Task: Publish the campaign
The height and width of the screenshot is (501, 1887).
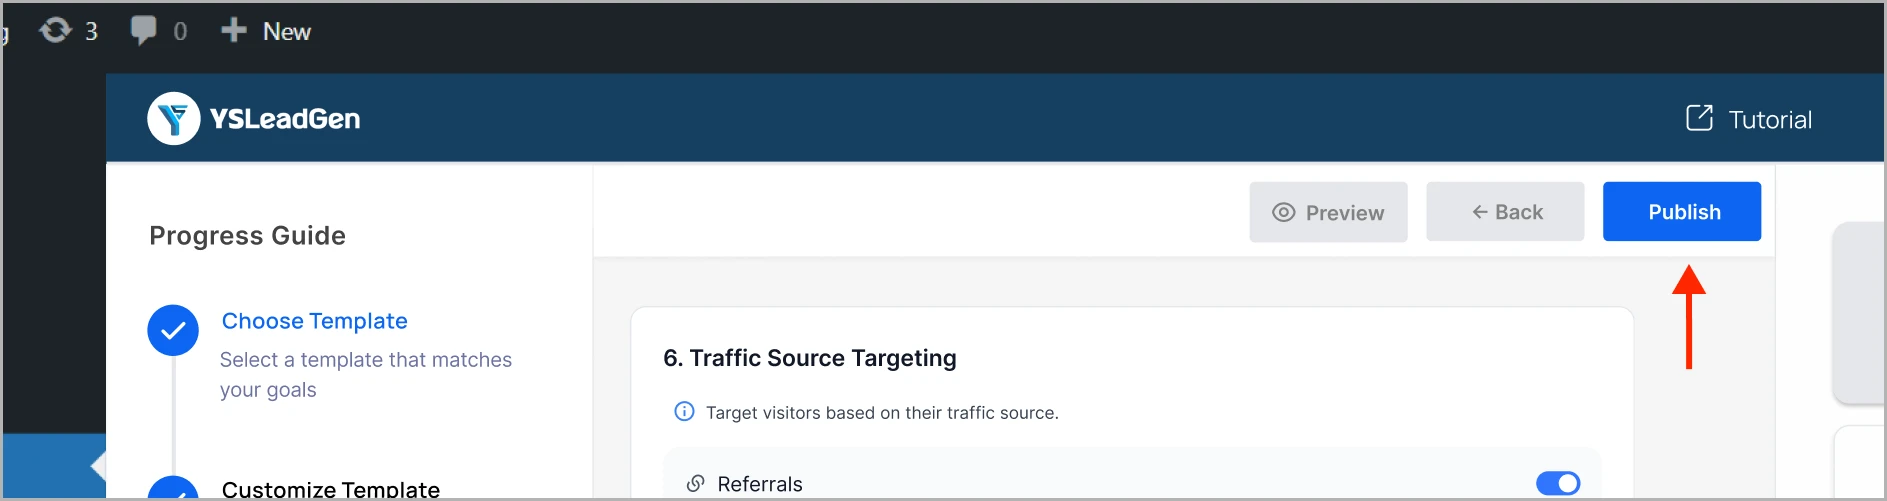Action: point(1682,211)
